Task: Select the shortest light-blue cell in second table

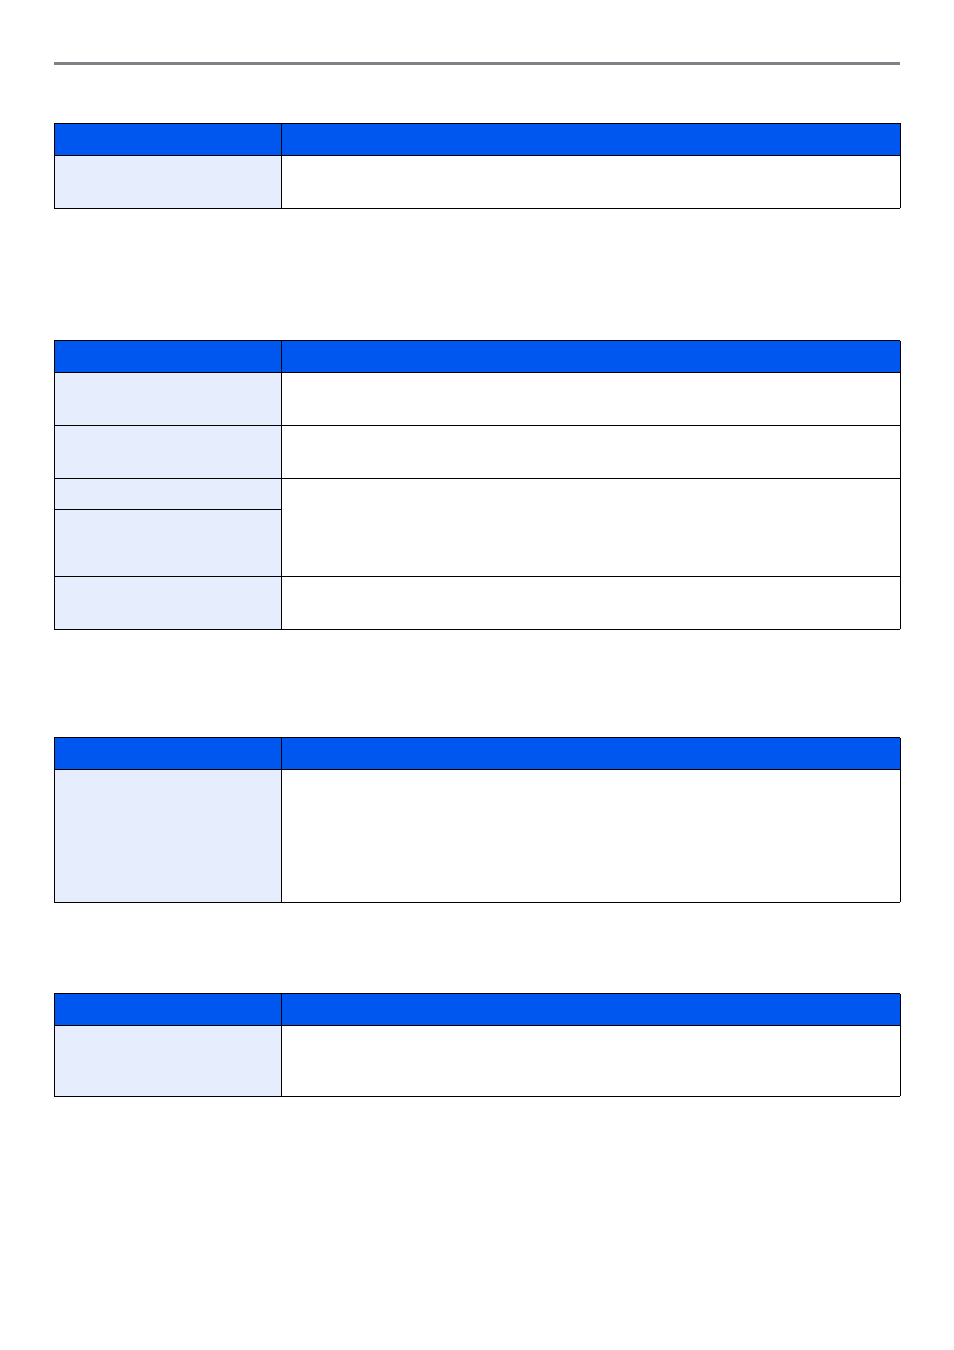Action: pyautogui.click(x=168, y=494)
